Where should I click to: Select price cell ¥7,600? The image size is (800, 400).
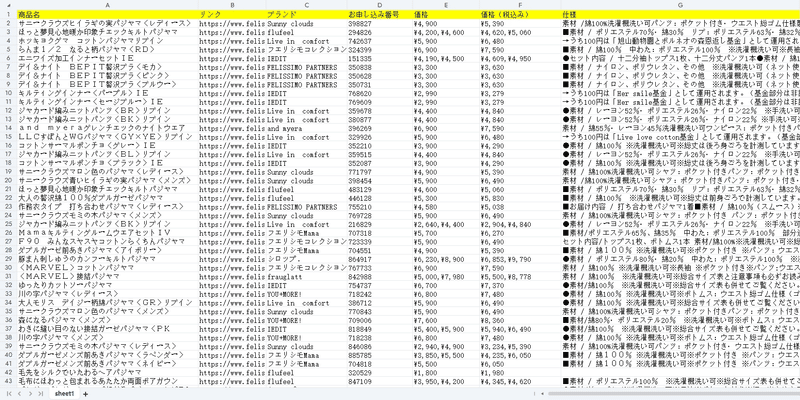point(446,320)
